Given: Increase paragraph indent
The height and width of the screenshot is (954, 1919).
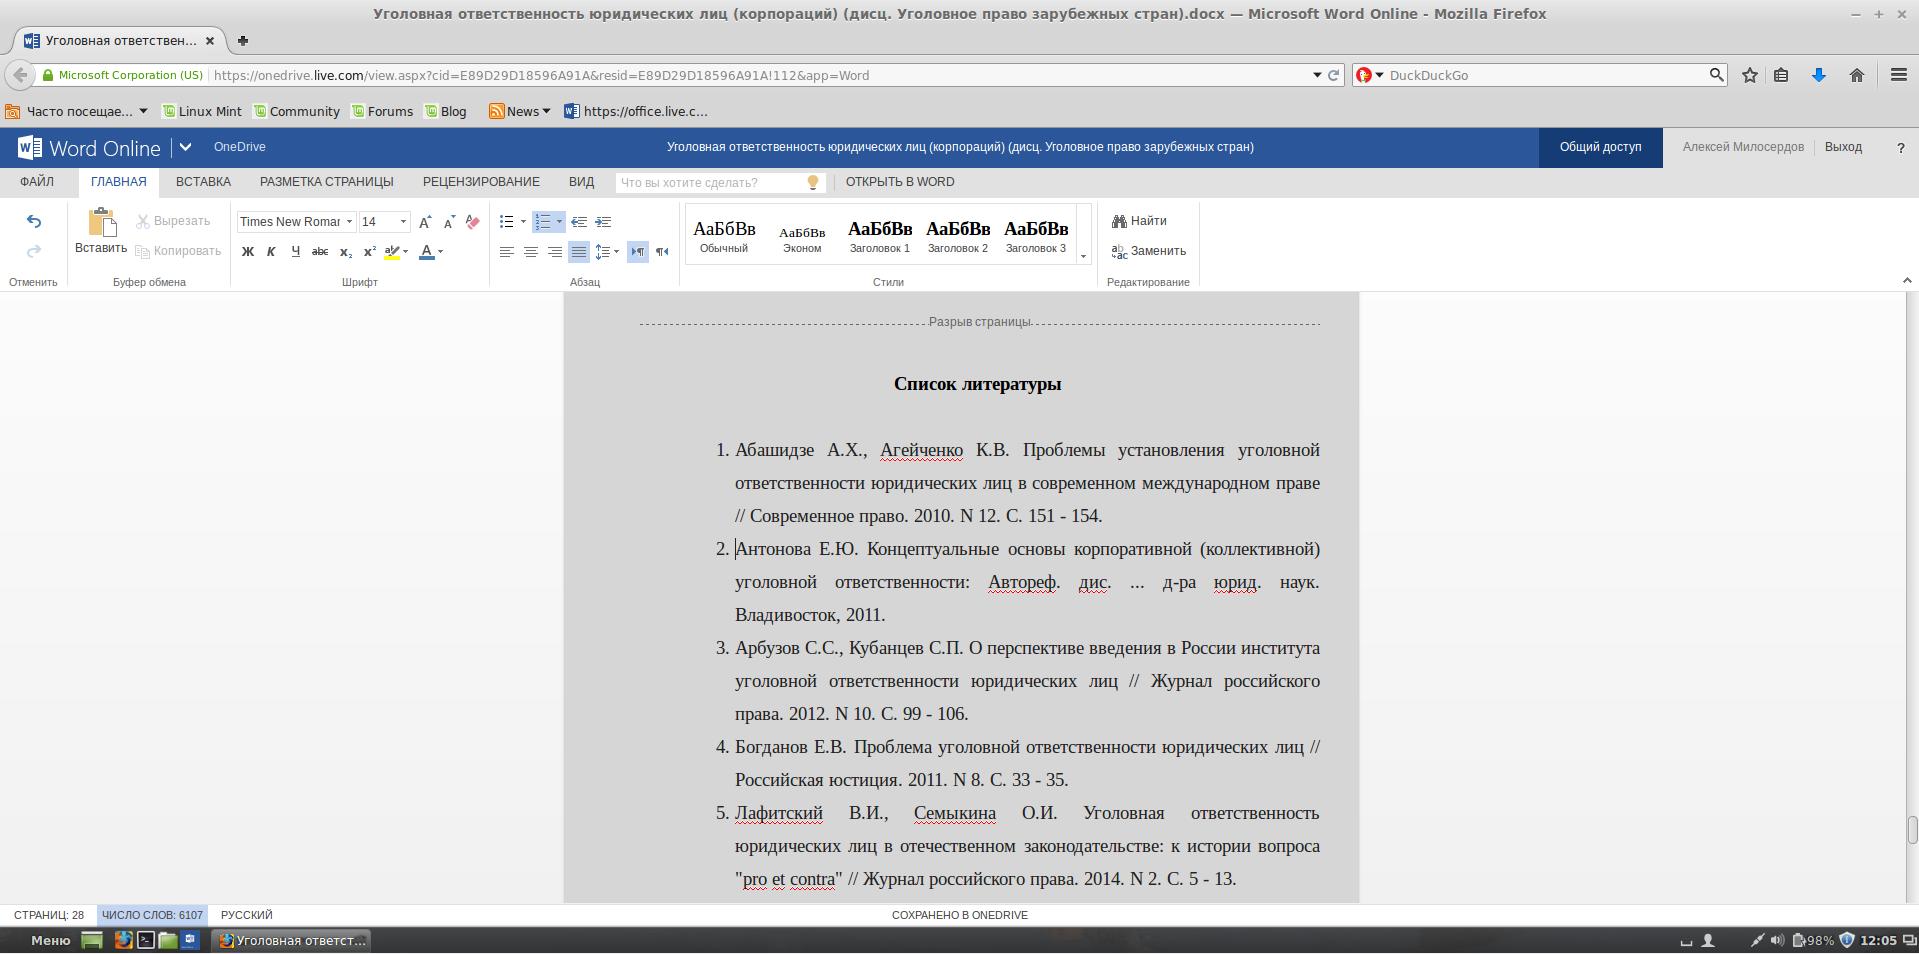Looking at the screenshot, I should (603, 222).
